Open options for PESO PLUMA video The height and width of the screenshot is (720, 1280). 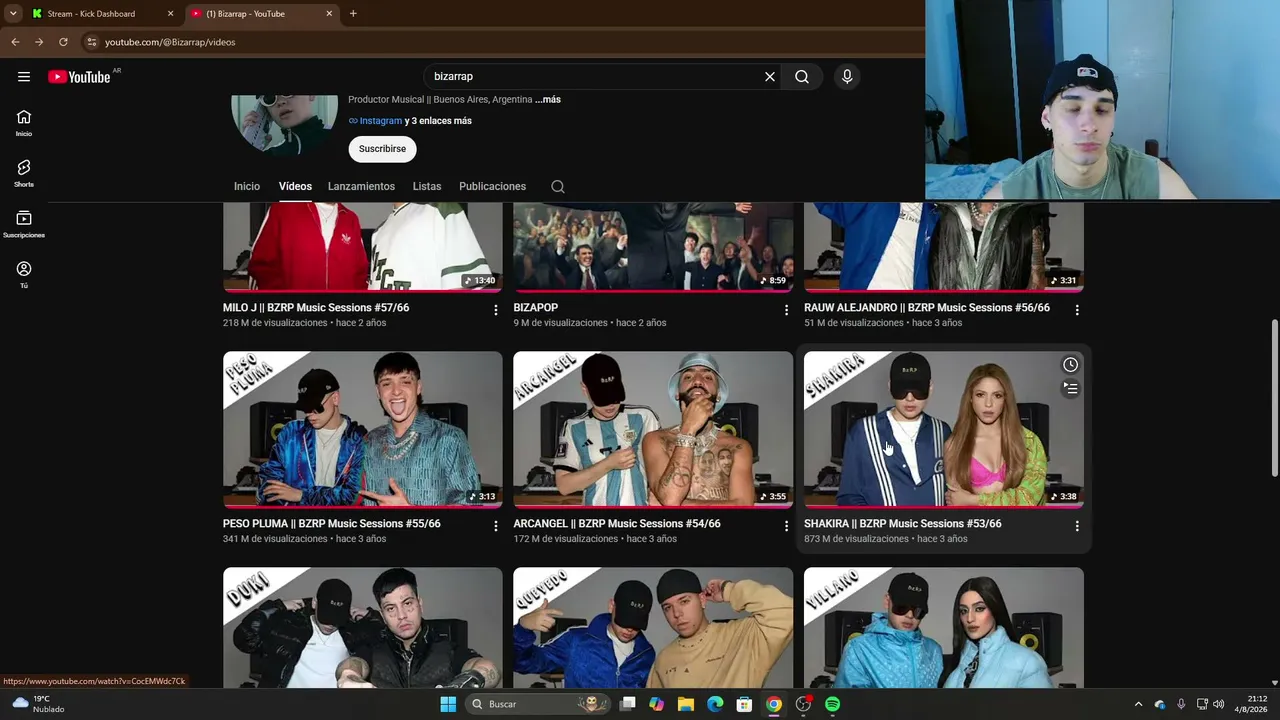click(495, 526)
